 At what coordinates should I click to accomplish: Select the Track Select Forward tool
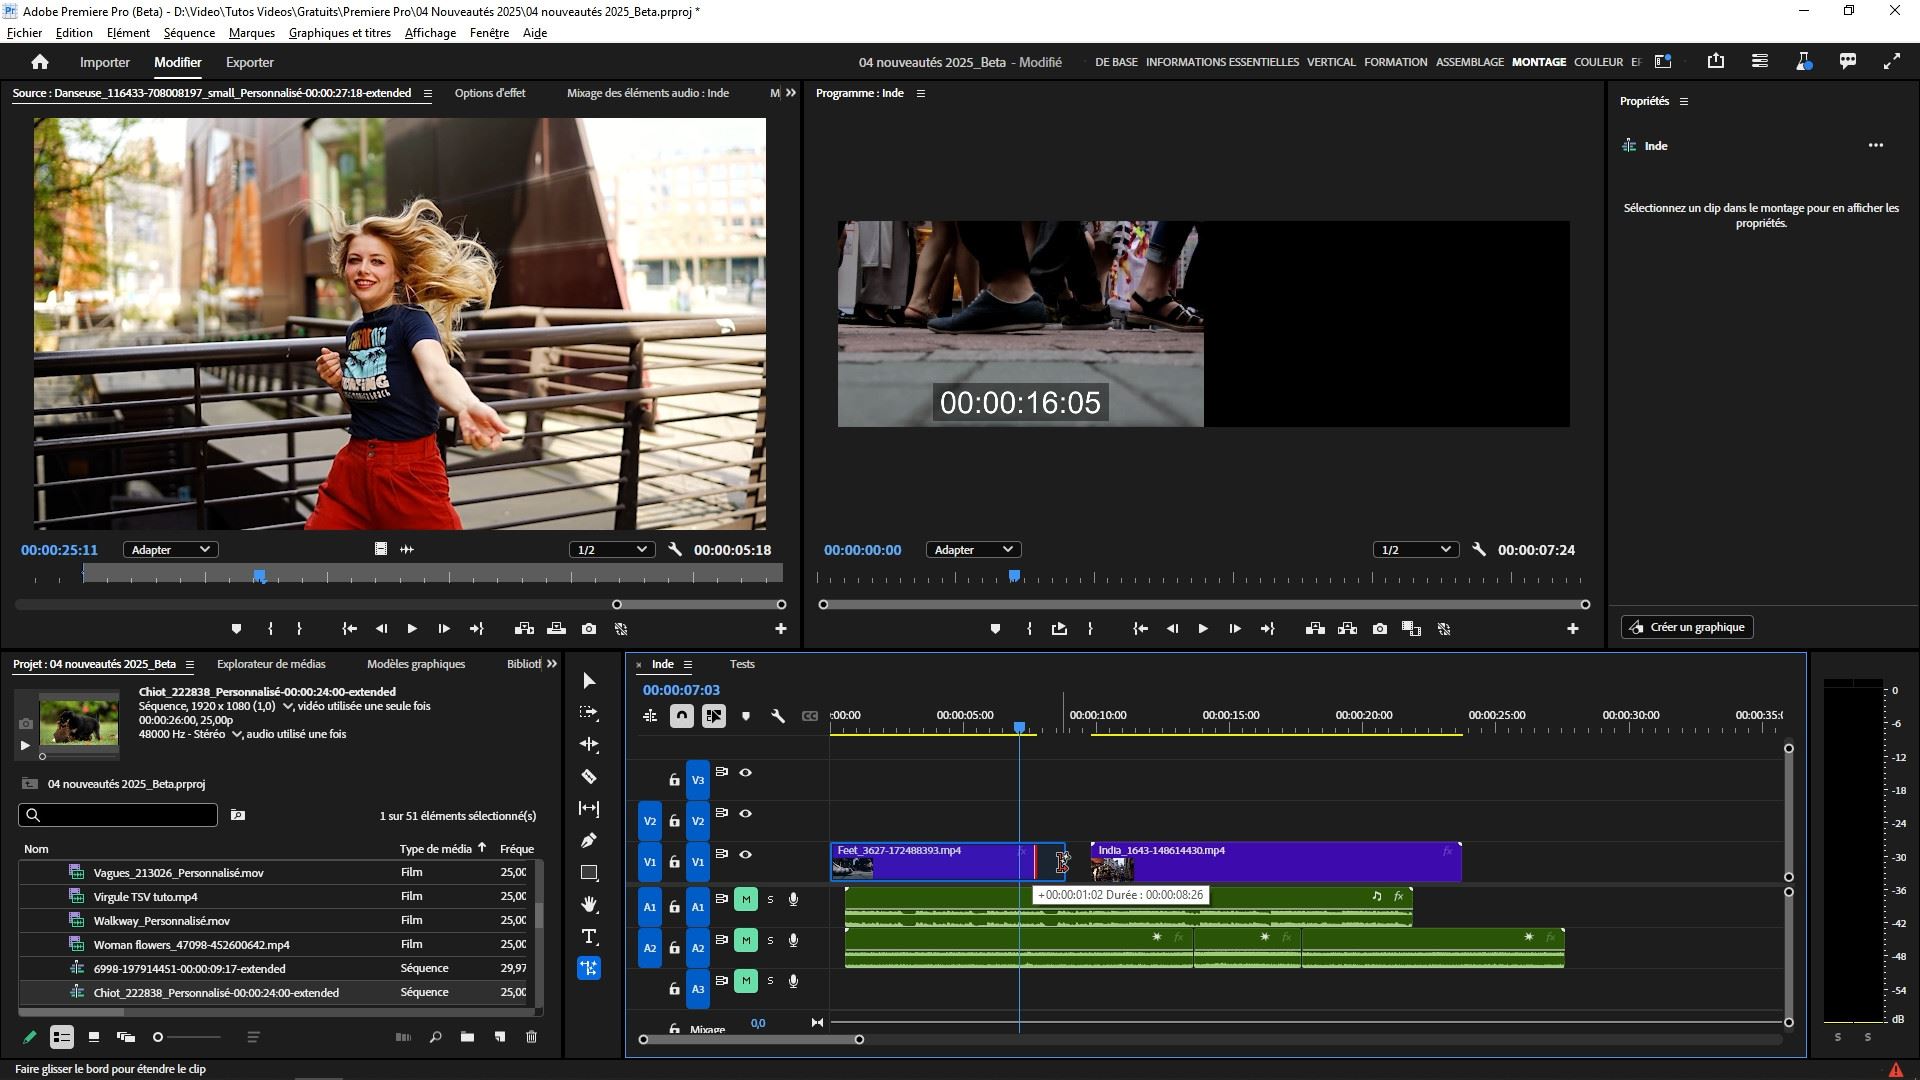click(x=589, y=713)
